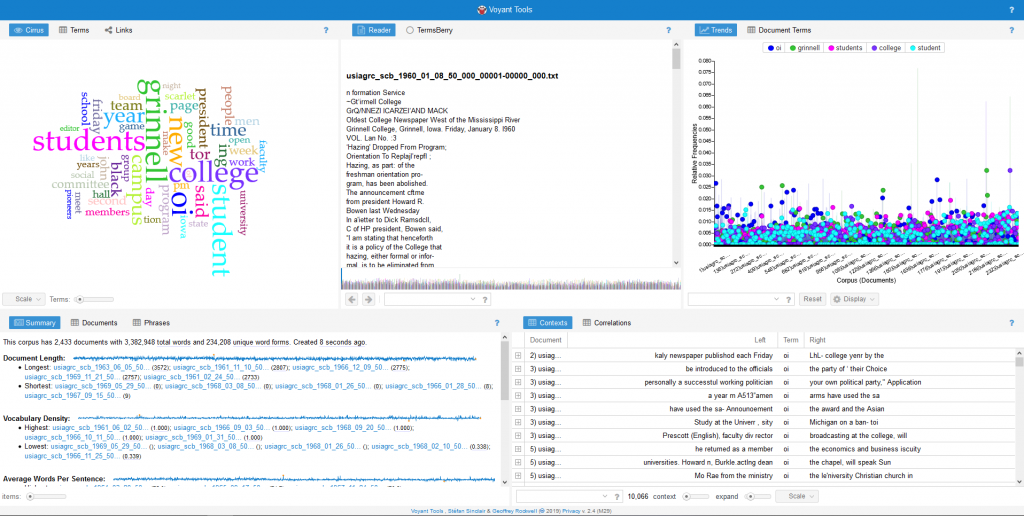Click the Reset button in Trends
The image size is (1024, 516).
tap(811, 299)
